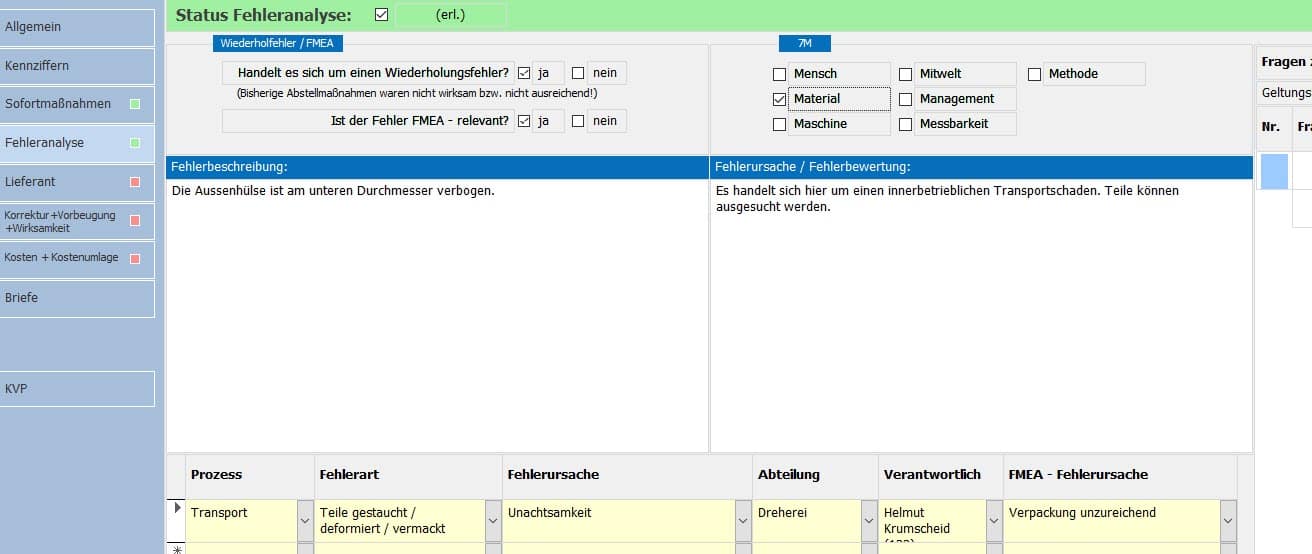Image resolution: width=1312 pixels, height=554 pixels.
Task: Click red status indicator beside Kosten + Kostenumlage
Action: (135, 258)
